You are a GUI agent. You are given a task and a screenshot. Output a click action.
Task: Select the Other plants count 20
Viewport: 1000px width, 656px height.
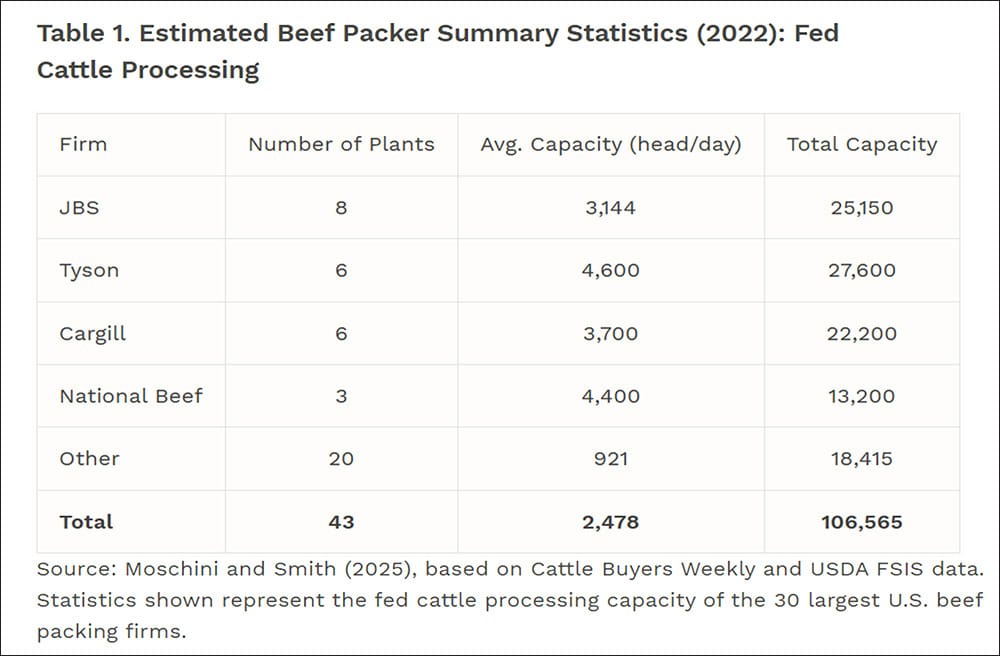(341, 459)
